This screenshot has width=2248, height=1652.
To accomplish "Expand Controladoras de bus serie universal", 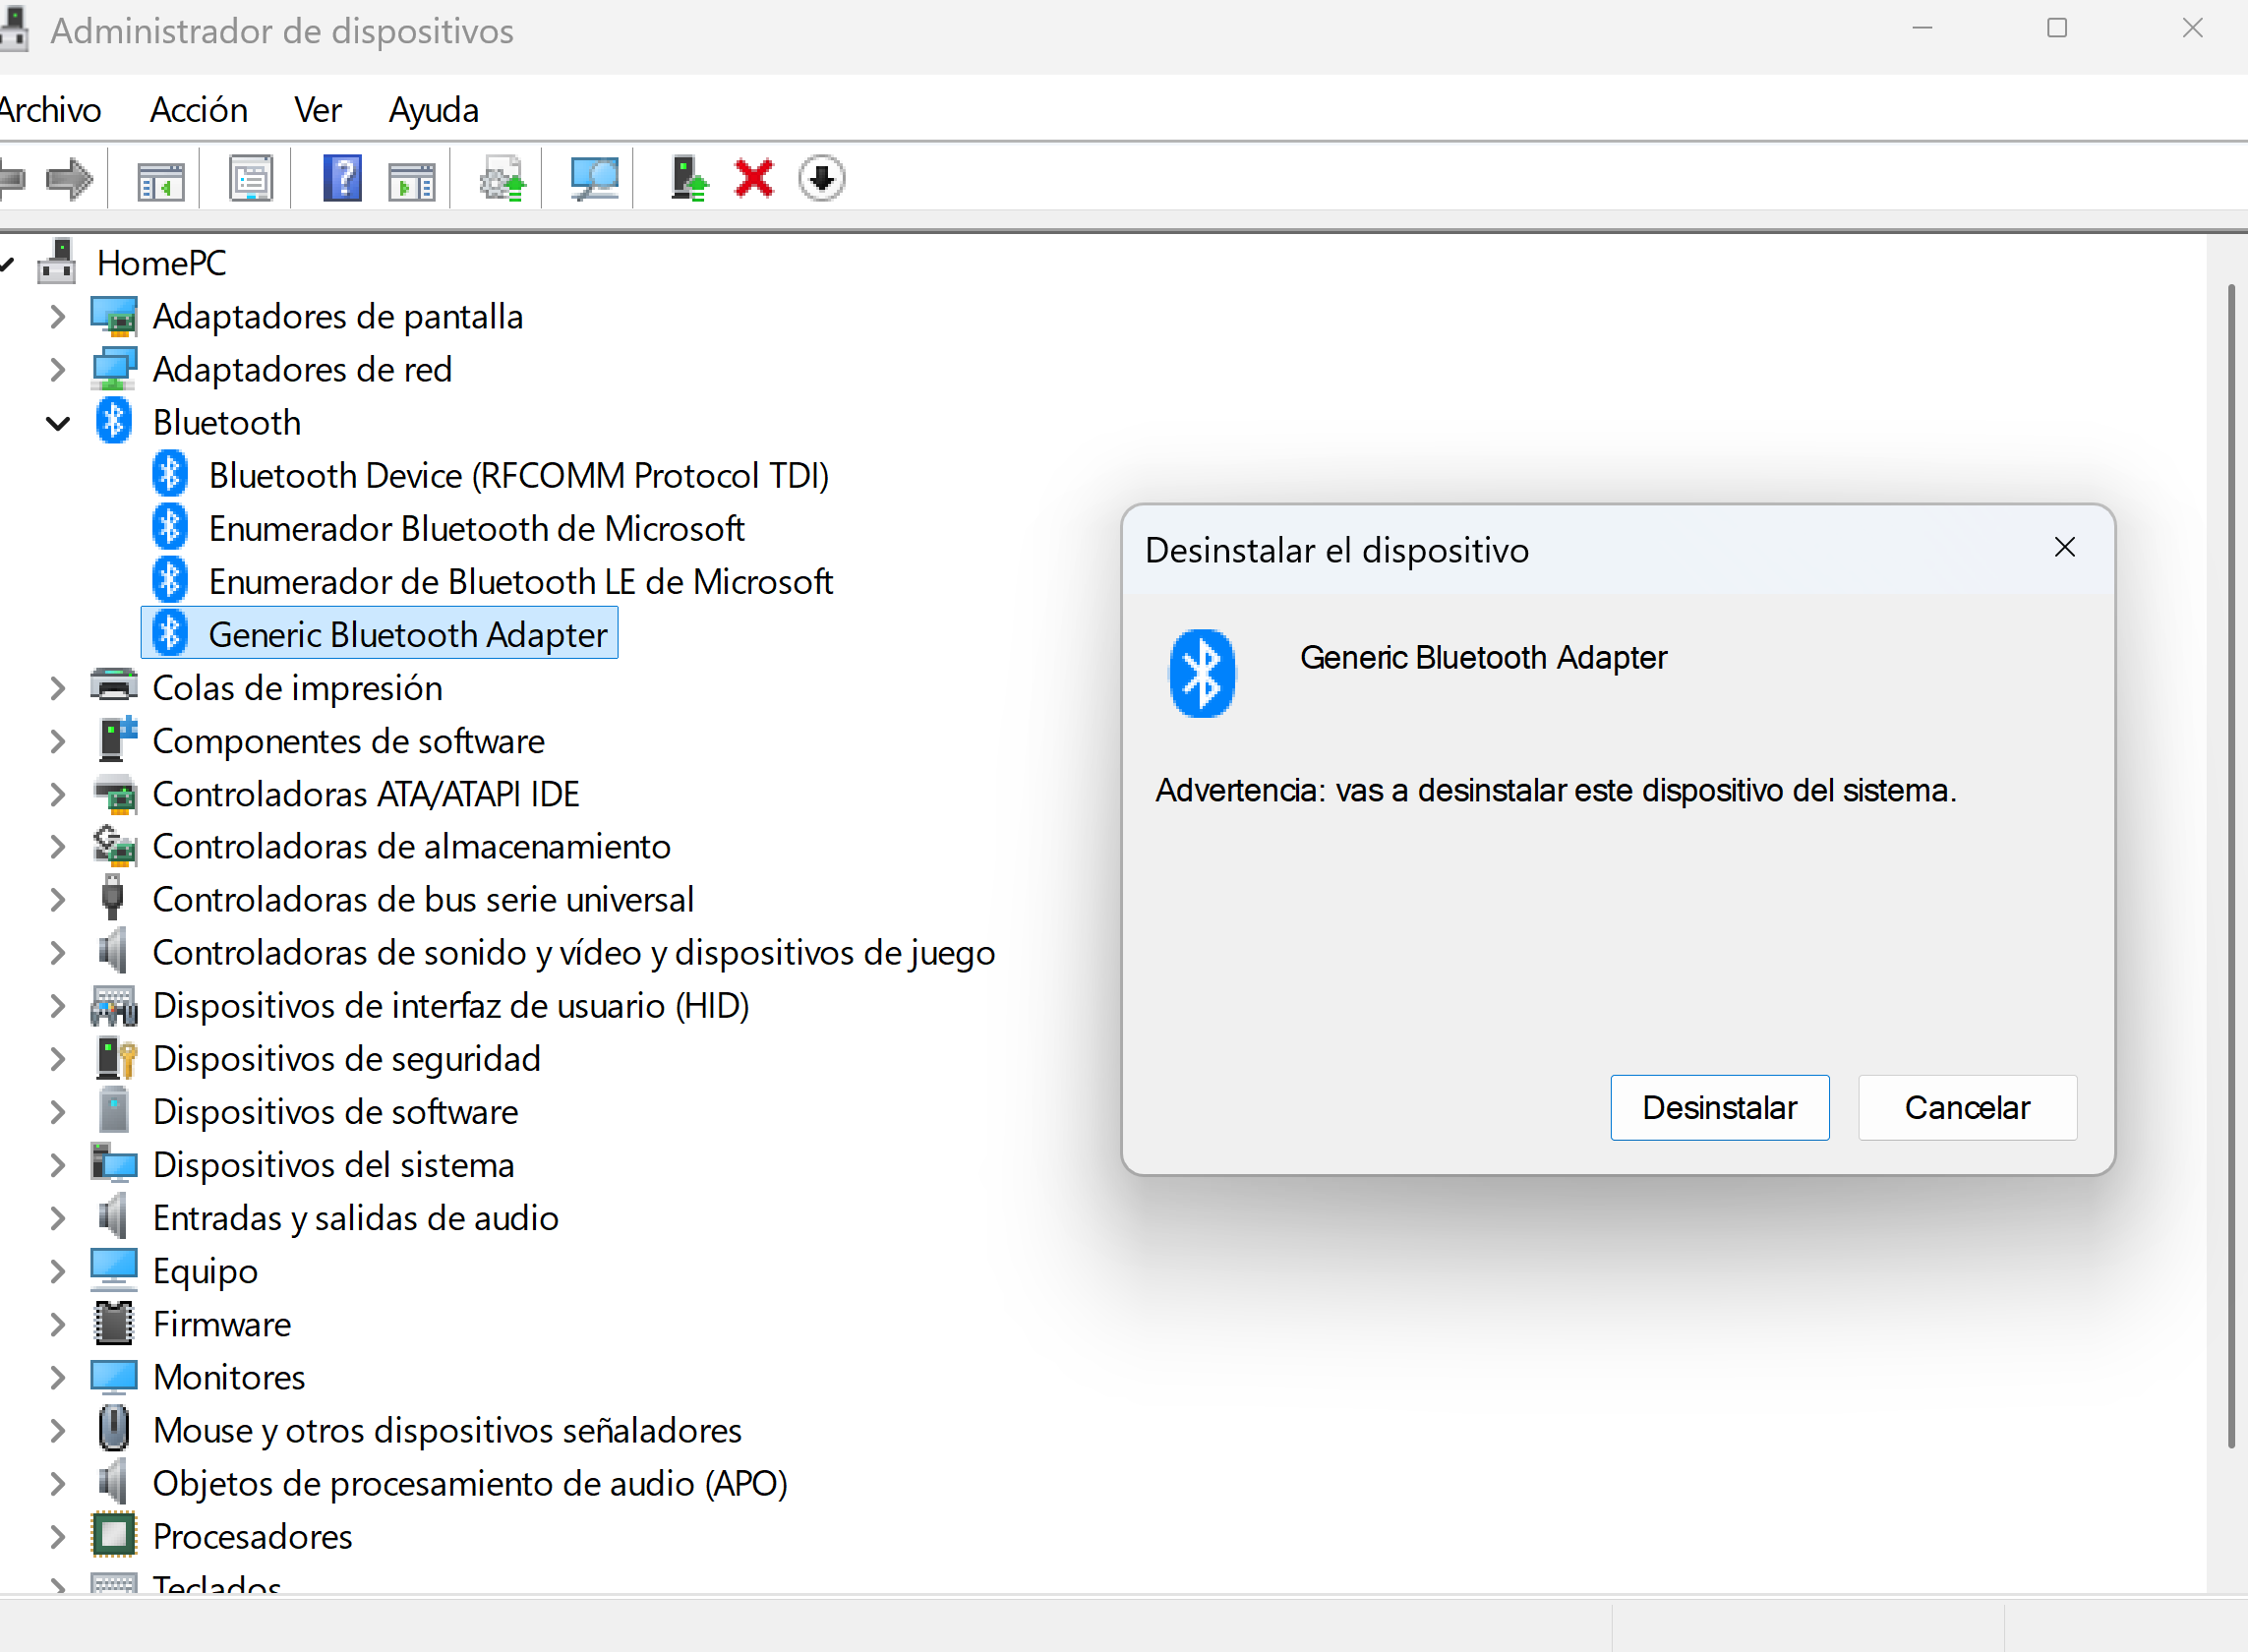I will (58, 900).
